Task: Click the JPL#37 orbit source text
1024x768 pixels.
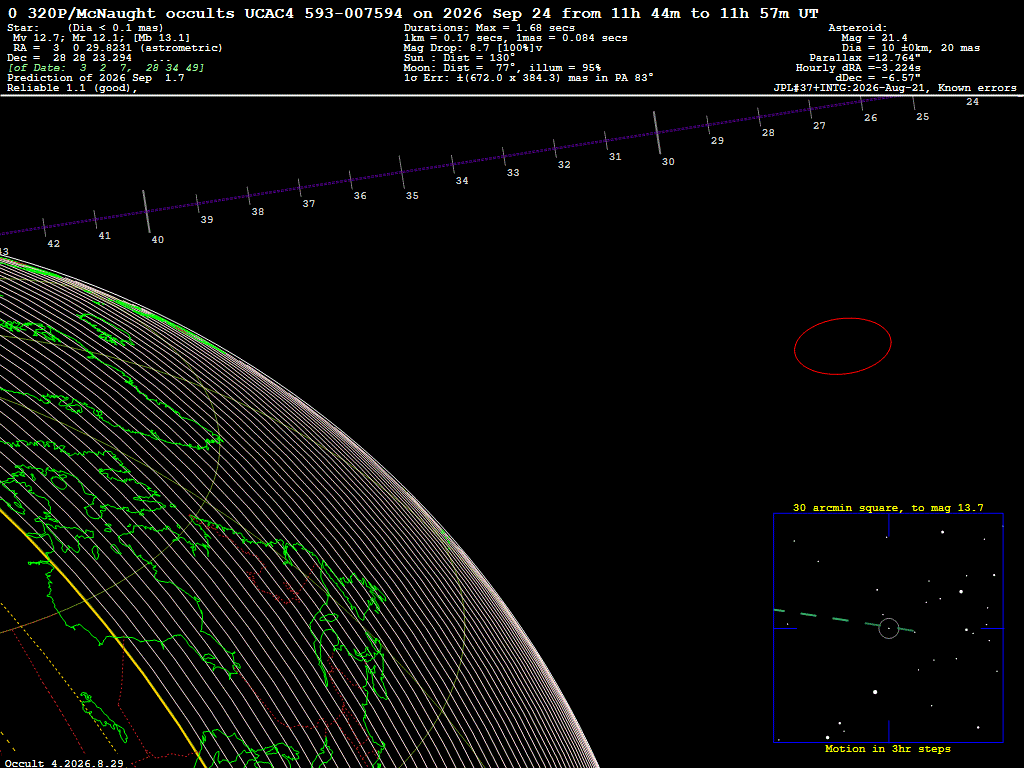Action: [x=895, y=88]
